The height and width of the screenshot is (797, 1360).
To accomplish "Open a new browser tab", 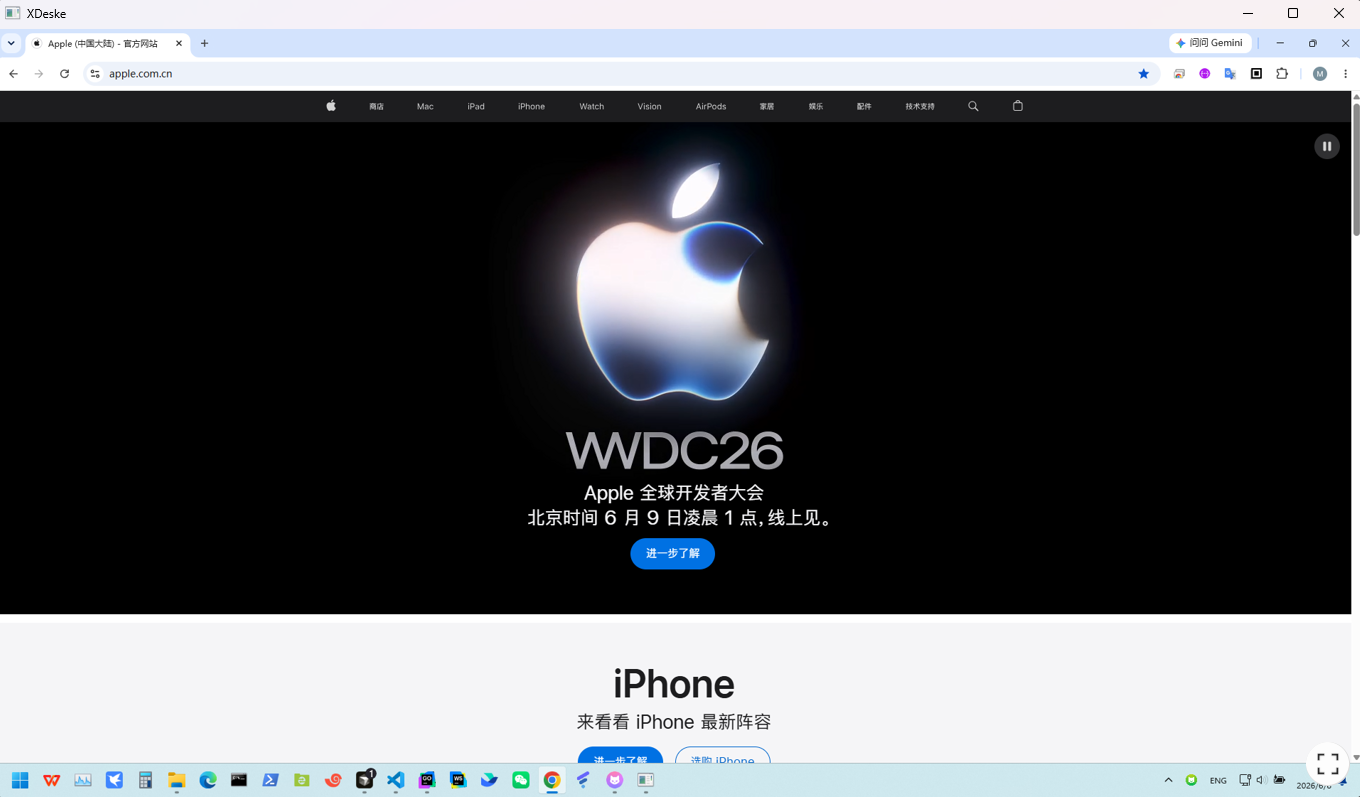I will point(204,43).
